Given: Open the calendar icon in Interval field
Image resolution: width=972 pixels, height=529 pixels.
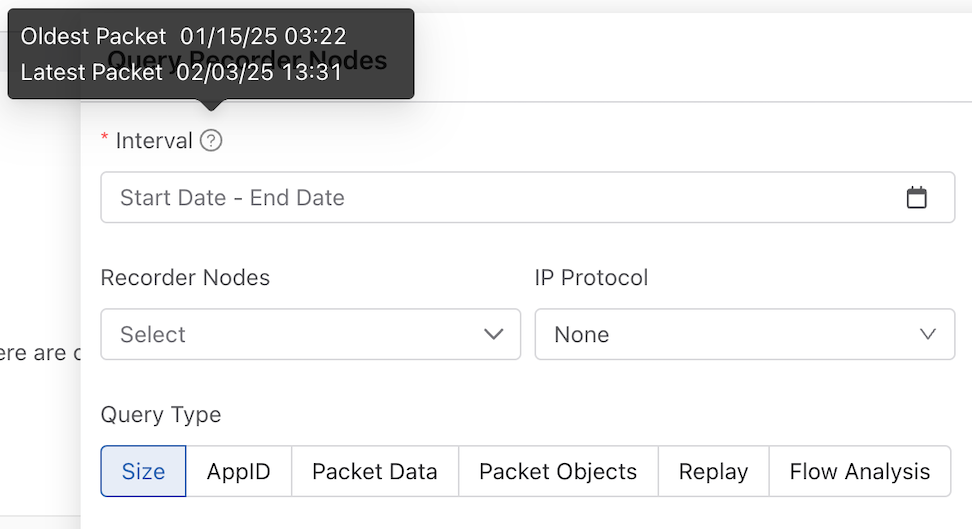Looking at the screenshot, I should 916,198.
